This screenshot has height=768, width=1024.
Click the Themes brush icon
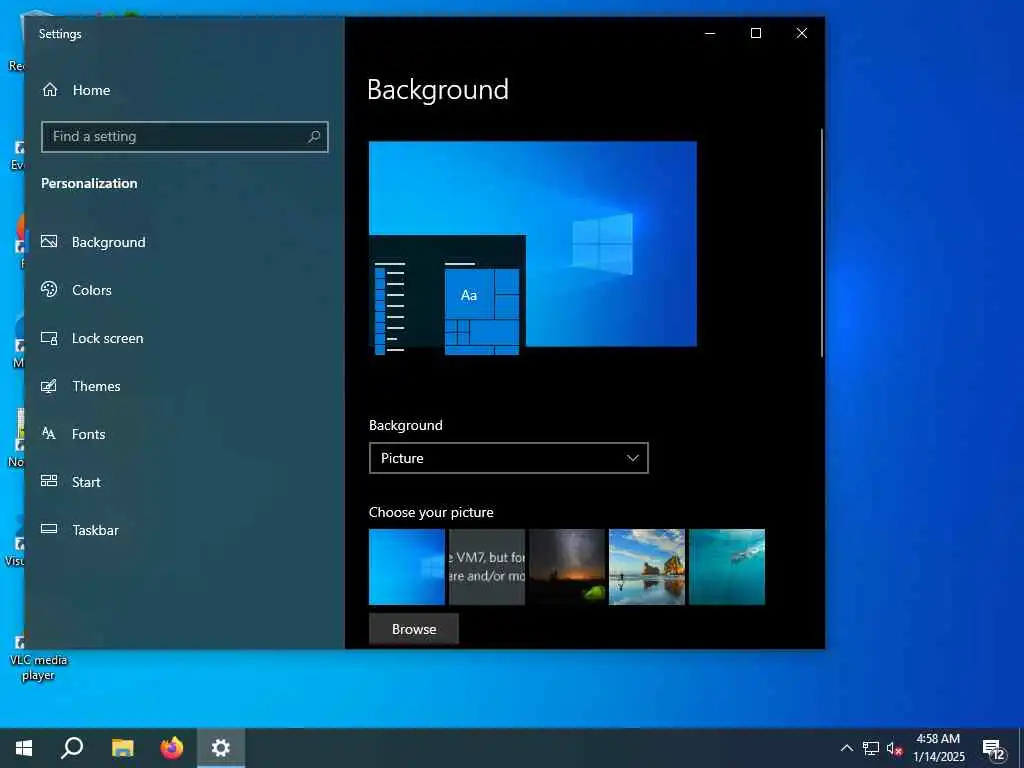tap(49, 385)
